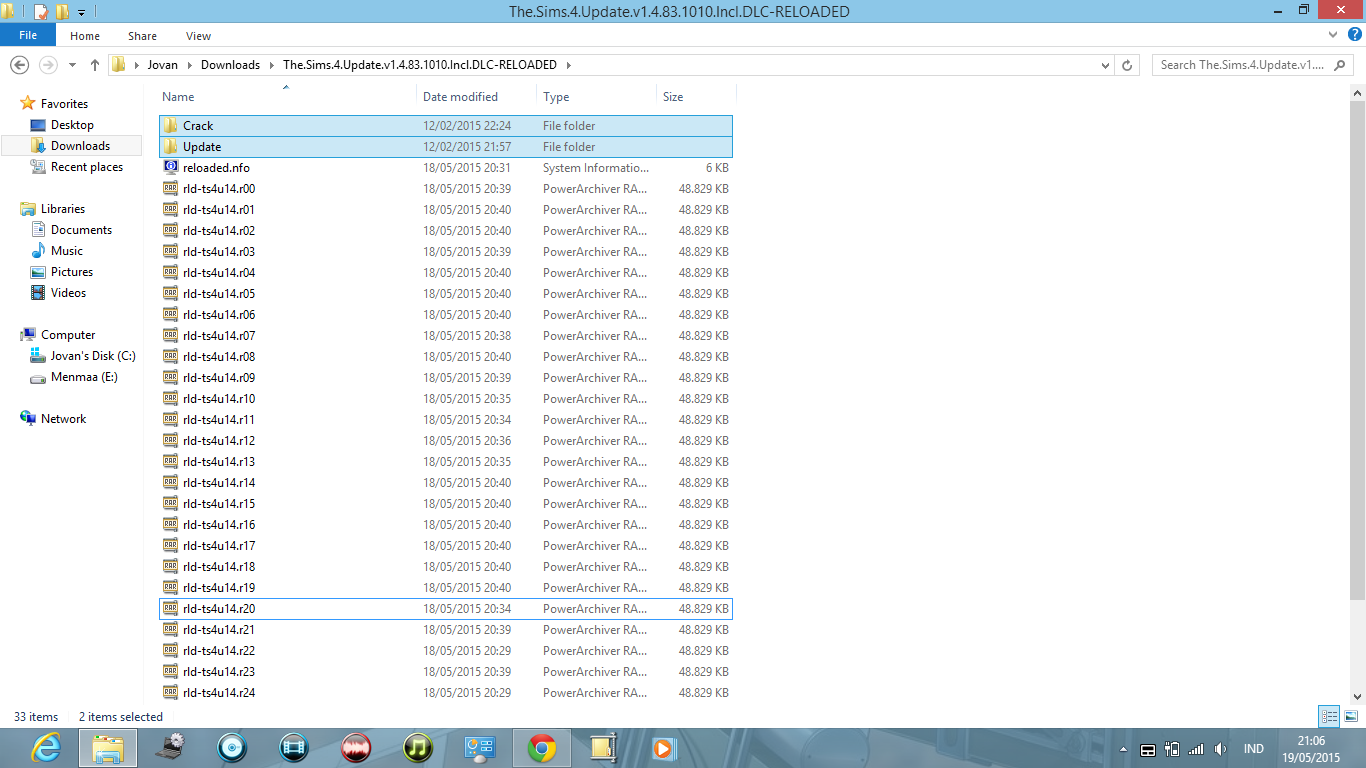Open the Customize Quick Access Toolbar dropdown
The width and height of the screenshot is (1366, 768).
point(81,12)
